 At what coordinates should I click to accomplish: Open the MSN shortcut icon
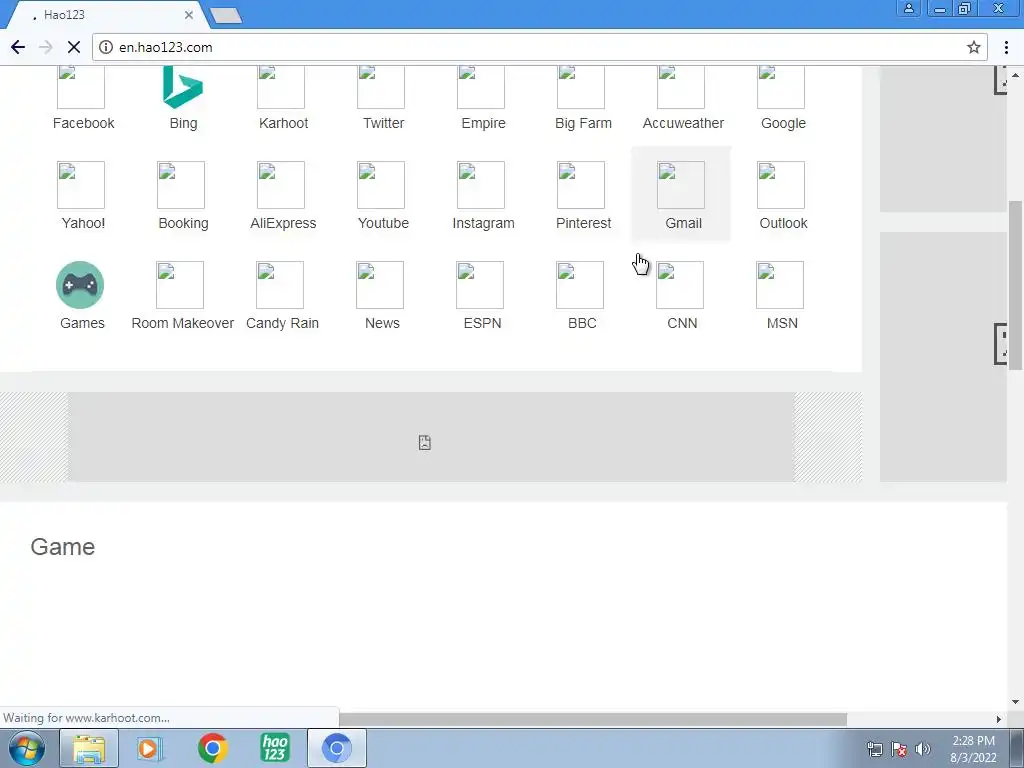pyautogui.click(x=779, y=285)
